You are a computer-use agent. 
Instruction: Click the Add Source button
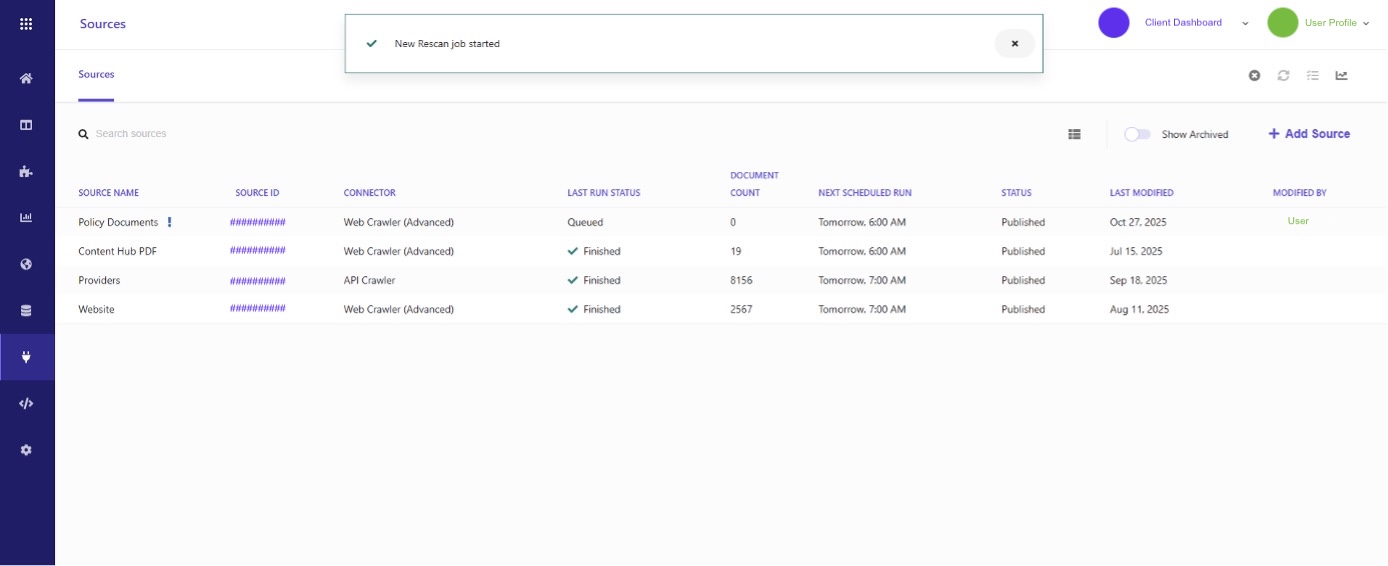[1309, 134]
